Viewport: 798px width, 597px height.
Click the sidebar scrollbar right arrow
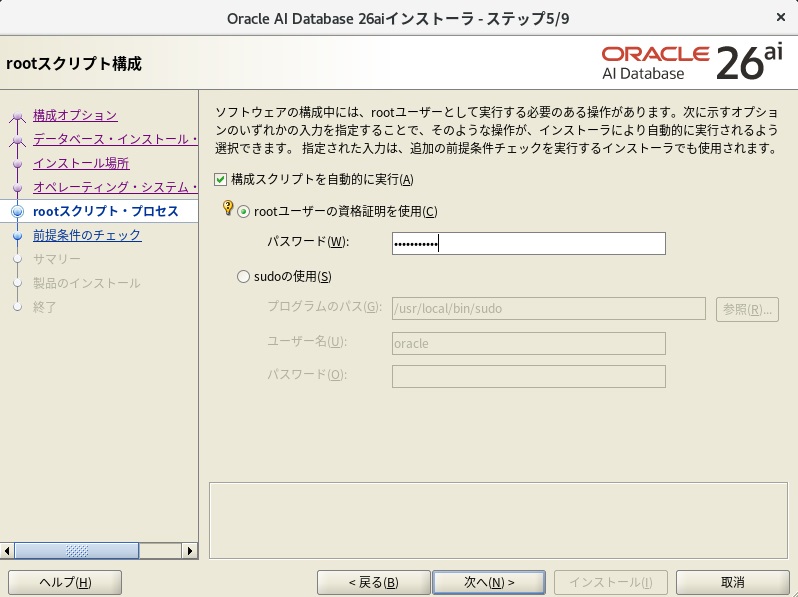[190, 551]
